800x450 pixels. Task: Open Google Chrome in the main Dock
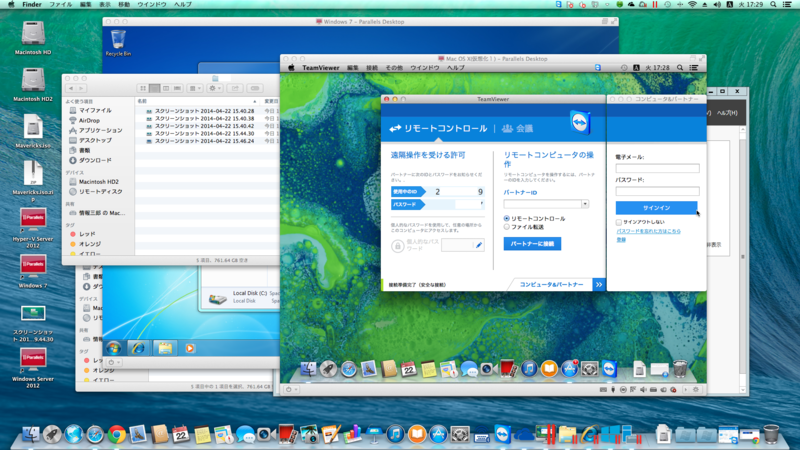(x=116, y=435)
